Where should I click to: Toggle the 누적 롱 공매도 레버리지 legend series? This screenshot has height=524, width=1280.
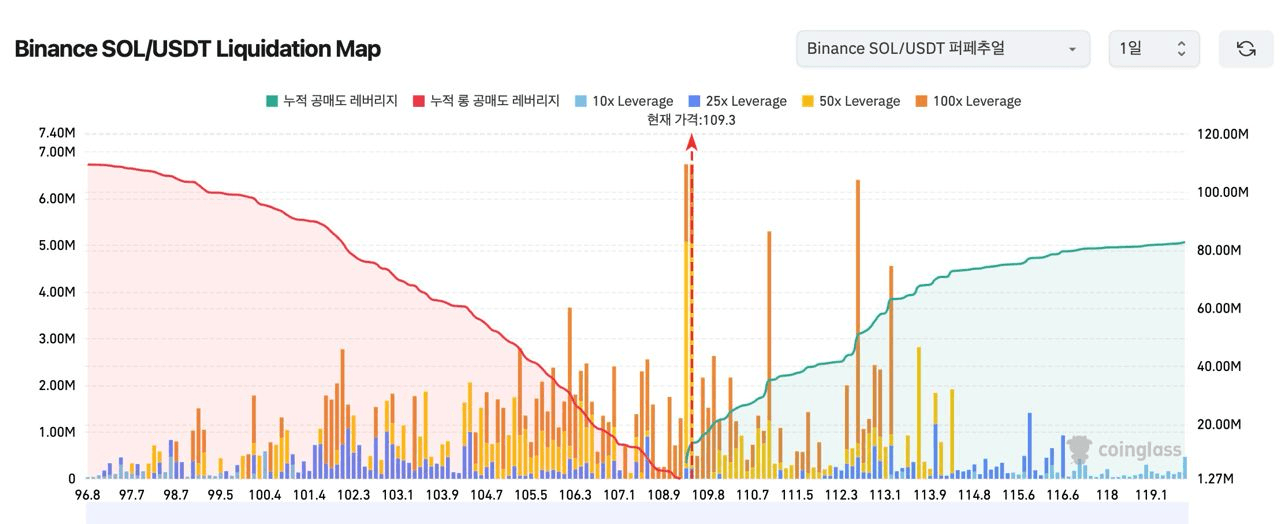tap(485, 101)
